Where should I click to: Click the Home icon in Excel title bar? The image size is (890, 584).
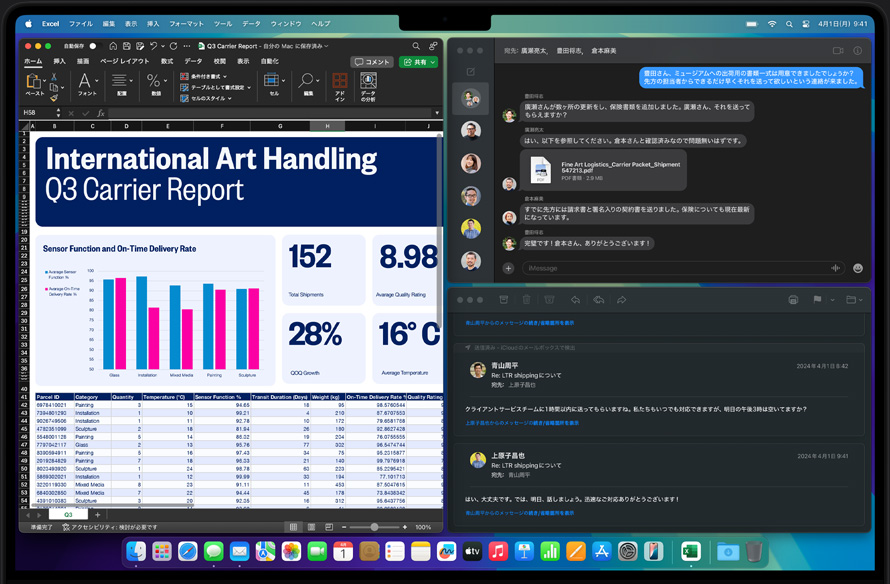114,46
